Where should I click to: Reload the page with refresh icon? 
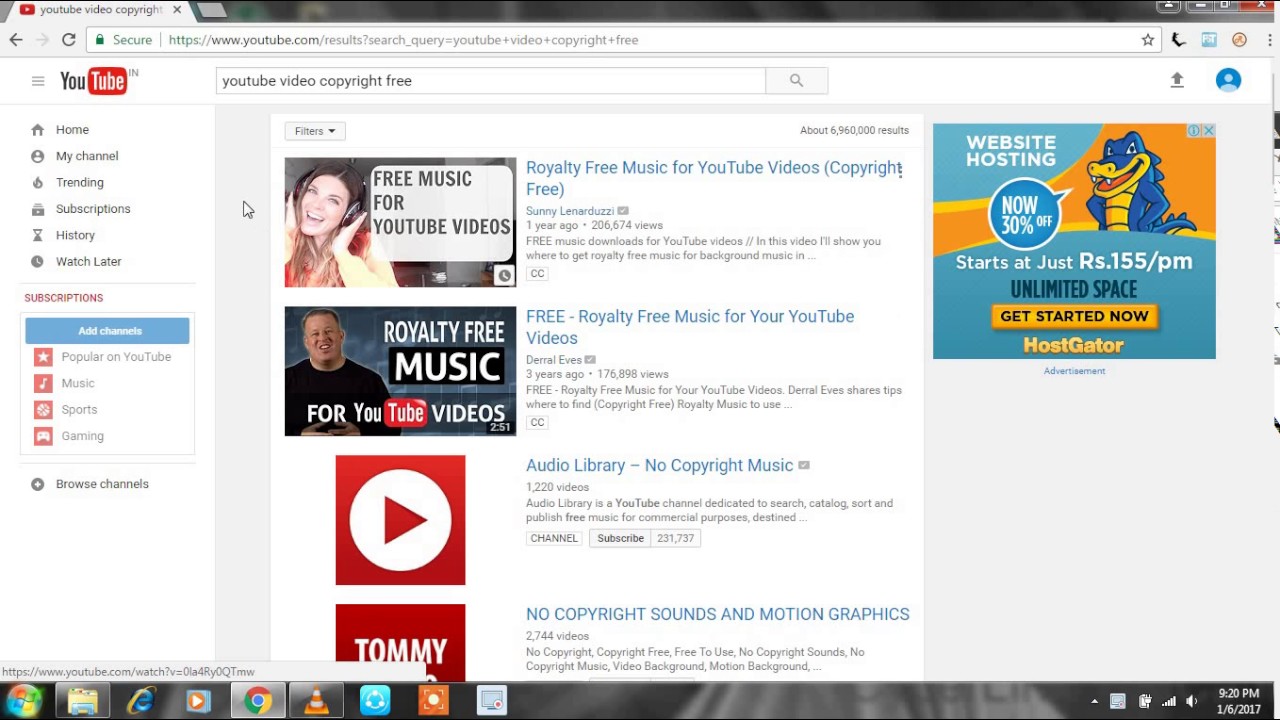(68, 40)
